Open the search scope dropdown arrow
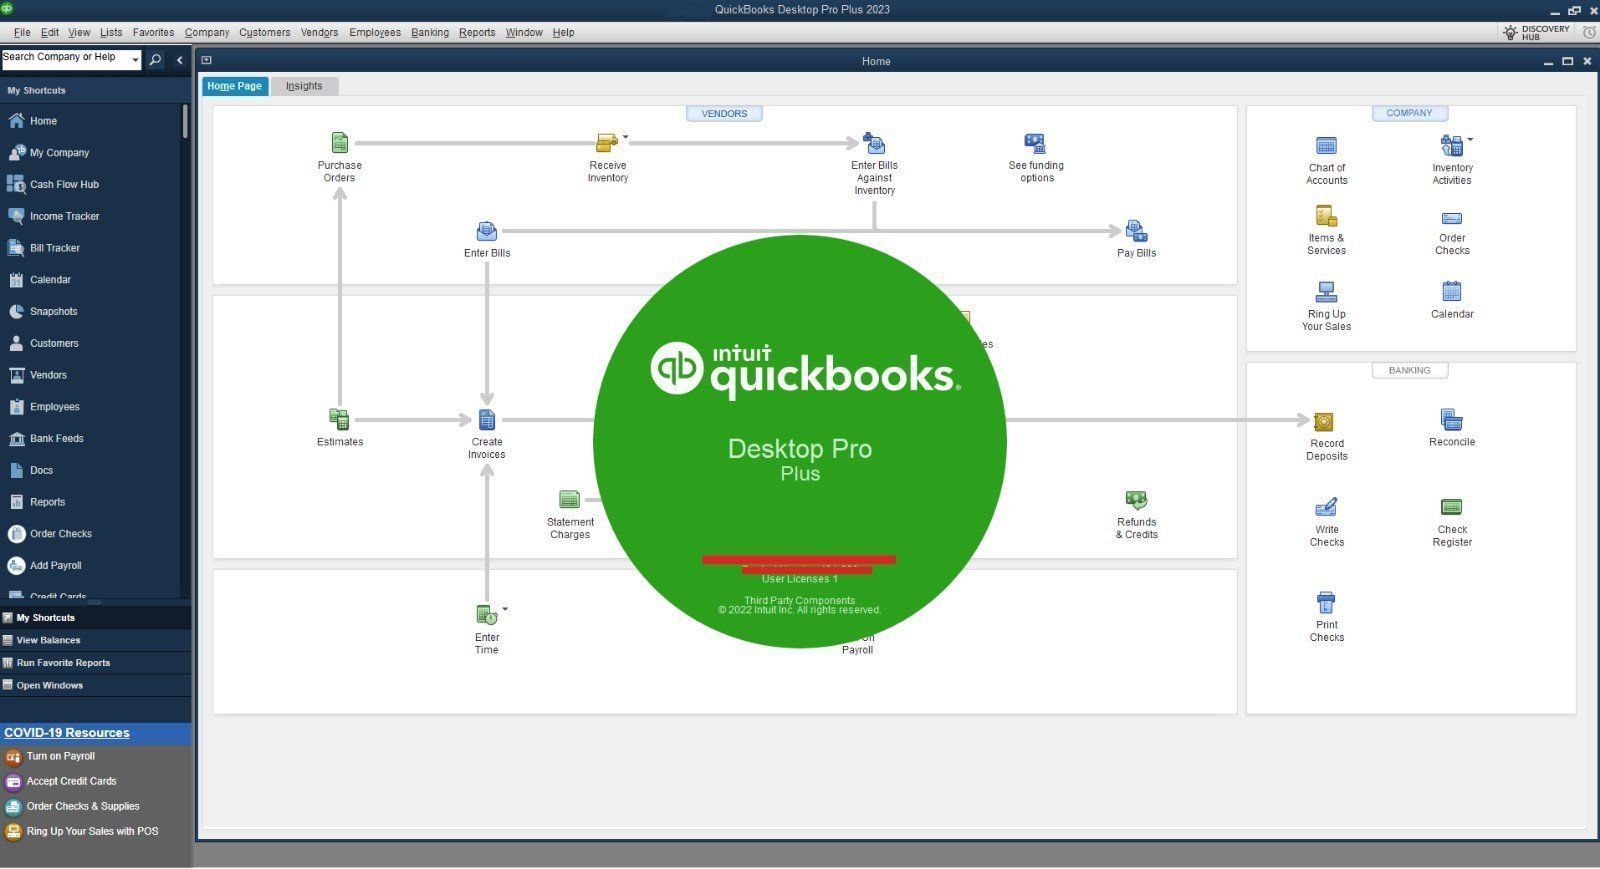 click(135, 60)
